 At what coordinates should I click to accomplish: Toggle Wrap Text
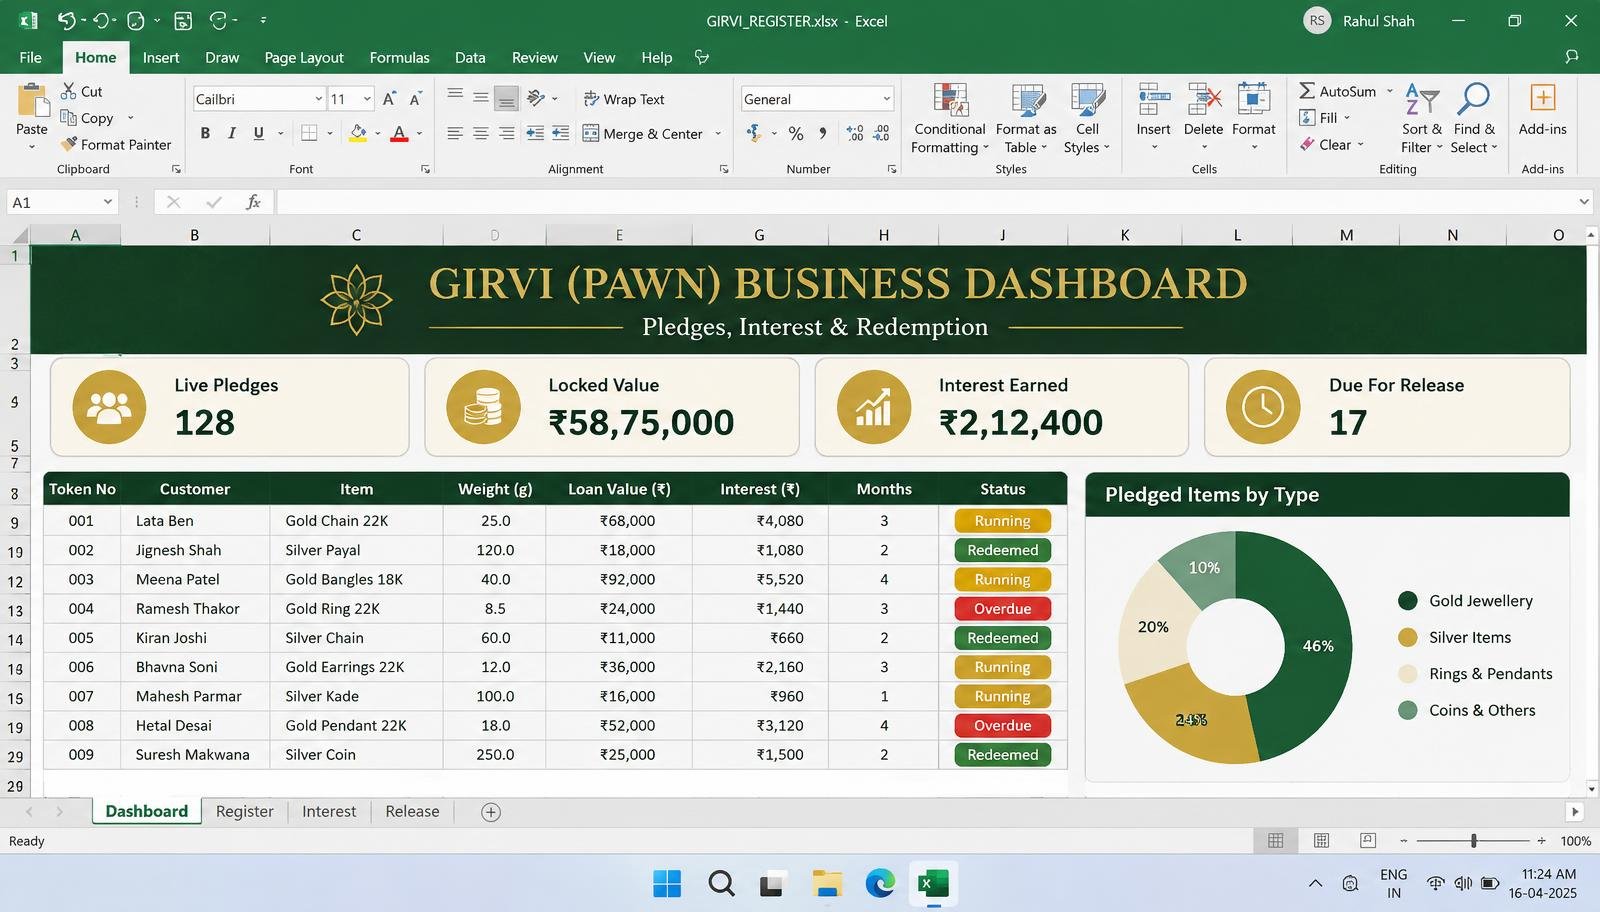click(x=623, y=99)
